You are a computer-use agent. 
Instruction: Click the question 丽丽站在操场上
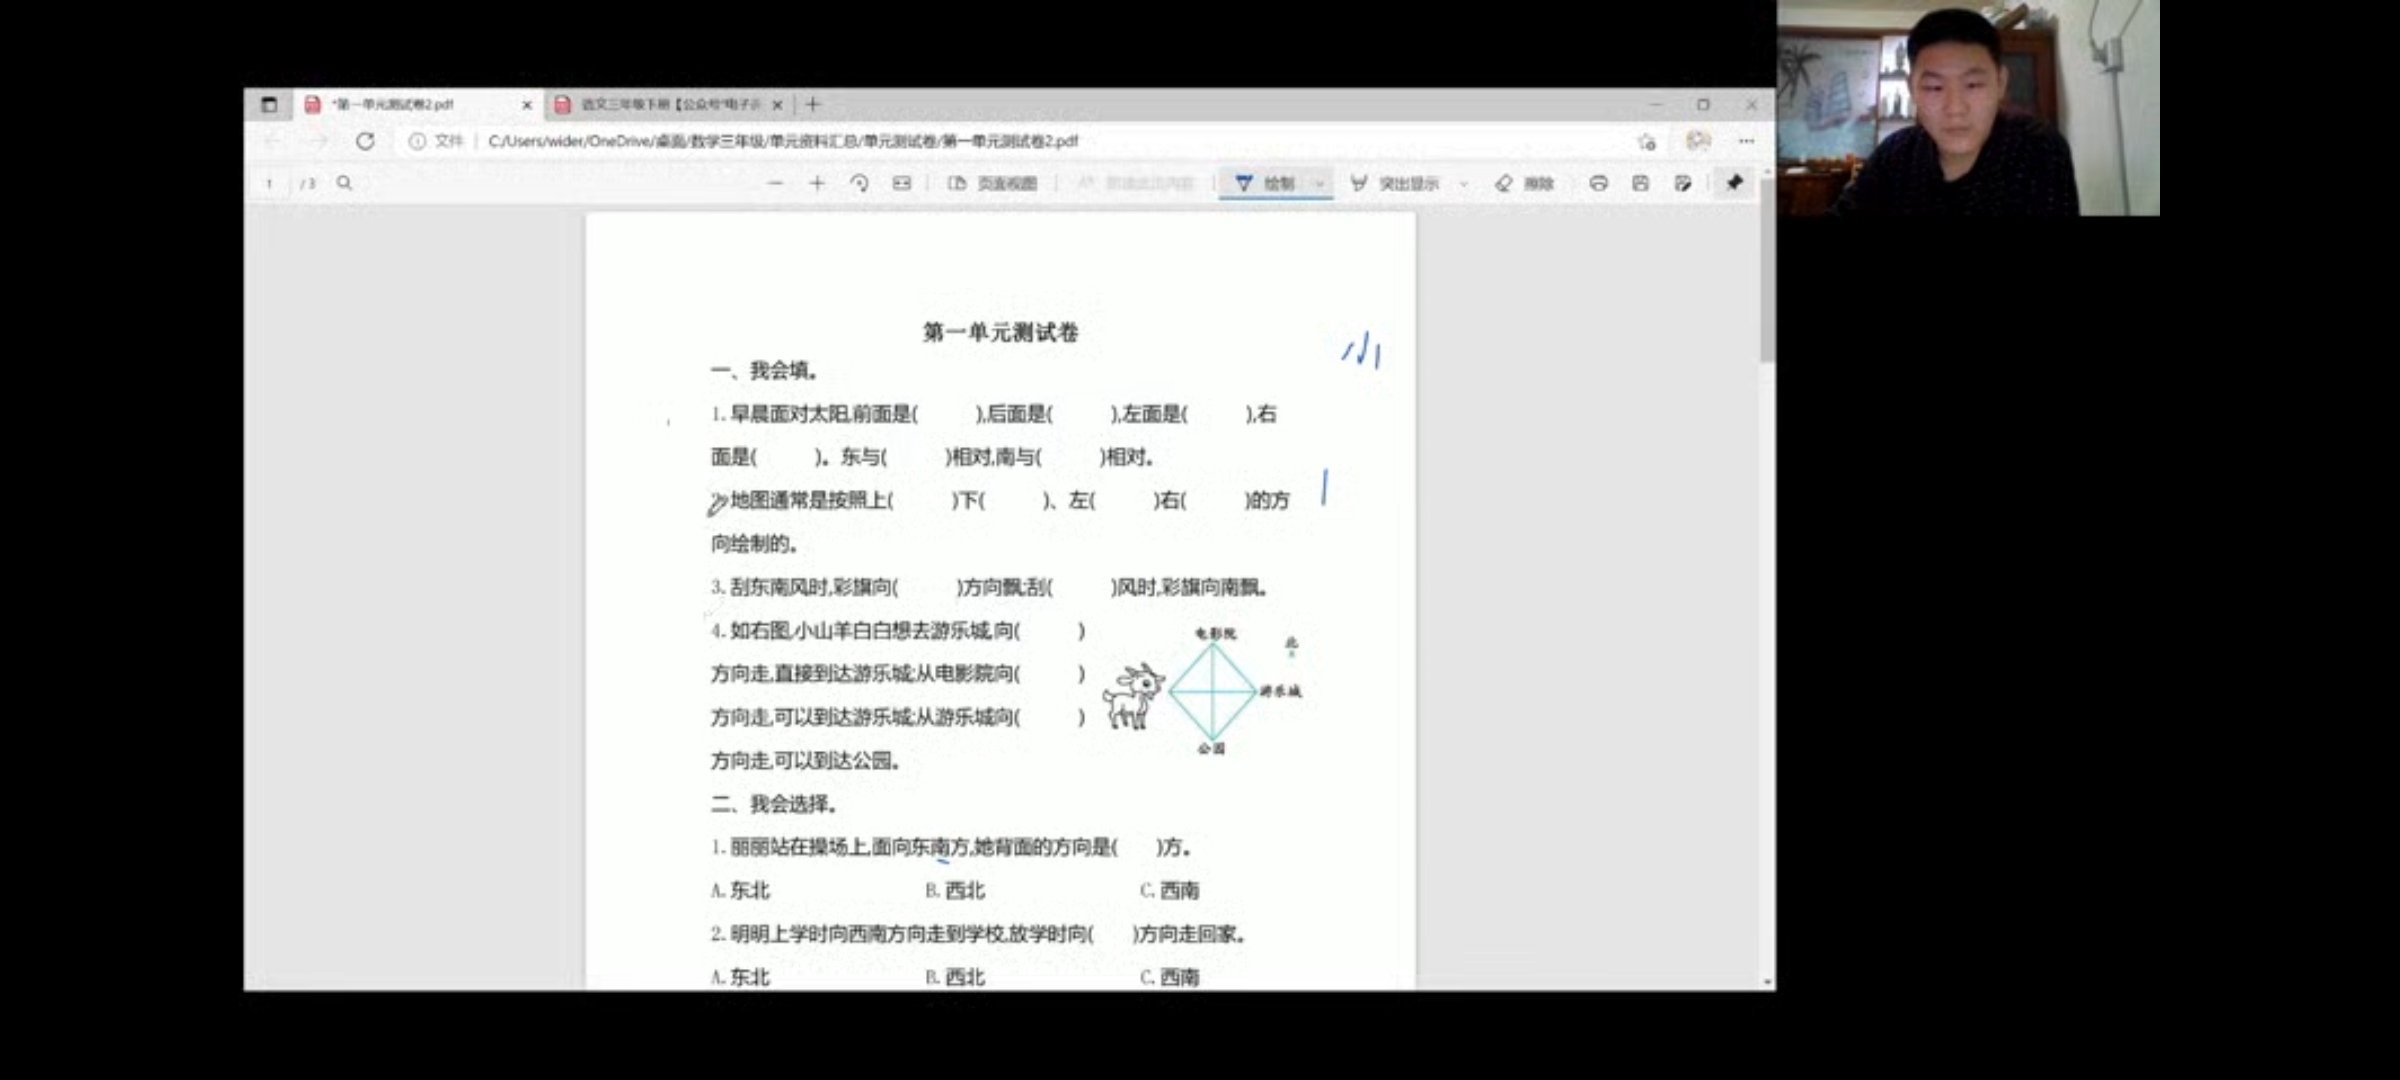(951, 847)
